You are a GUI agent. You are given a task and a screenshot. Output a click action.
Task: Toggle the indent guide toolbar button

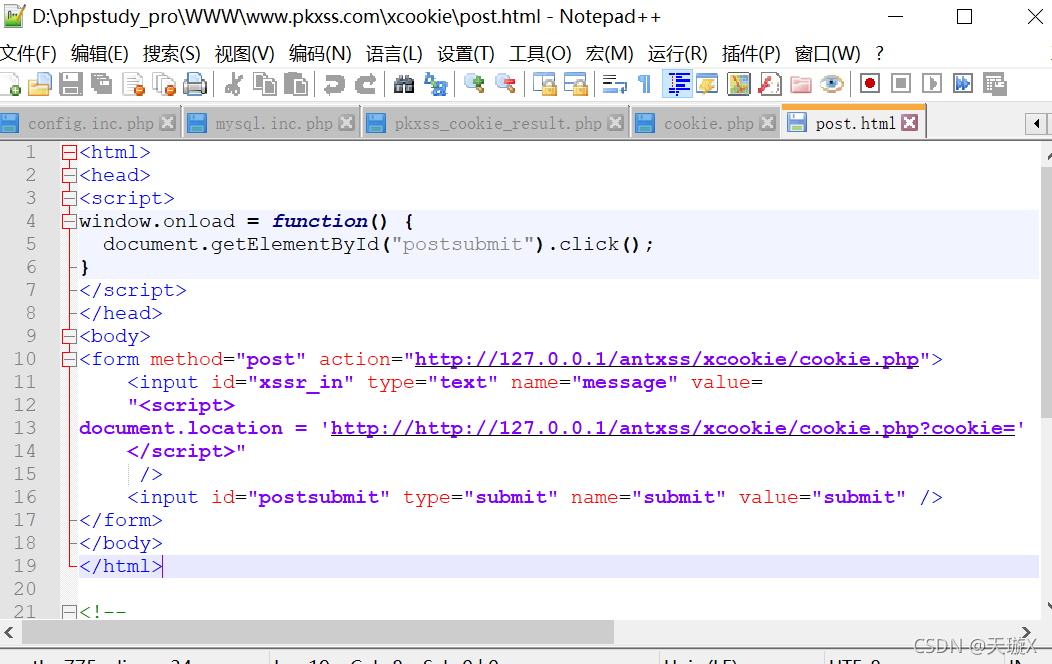678,85
